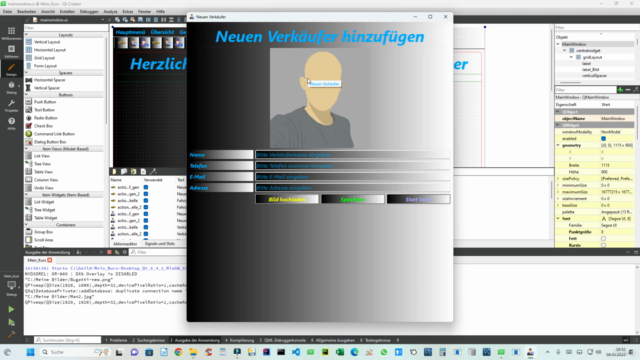Viewport: 640px width, 360px height.
Task: Open 1 Probleme output pane
Action: [x=116, y=340]
